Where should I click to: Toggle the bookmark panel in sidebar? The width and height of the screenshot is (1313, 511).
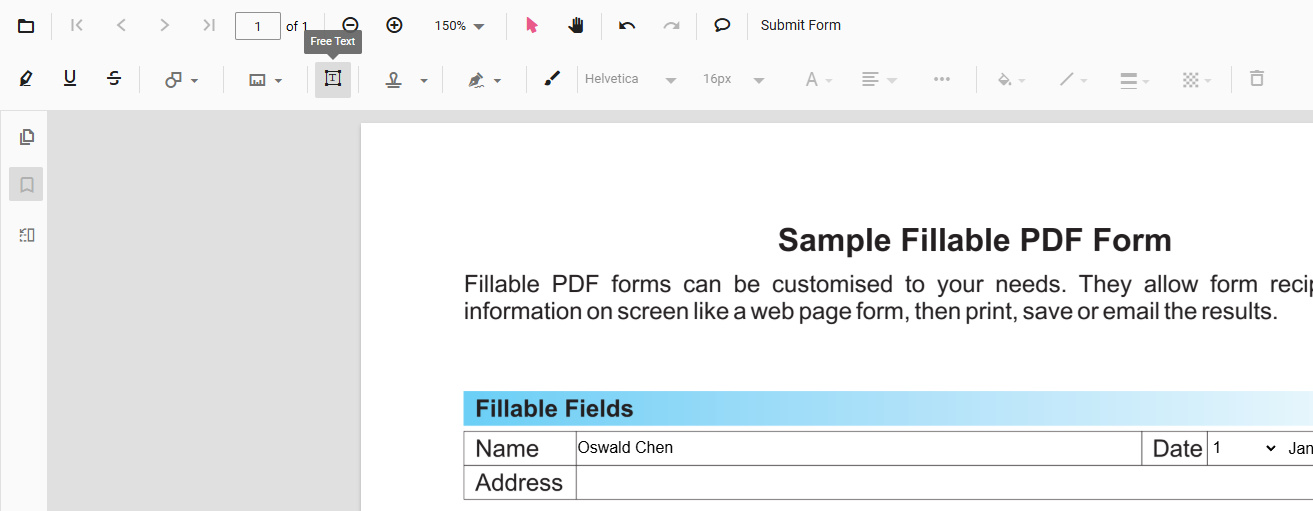[27, 185]
